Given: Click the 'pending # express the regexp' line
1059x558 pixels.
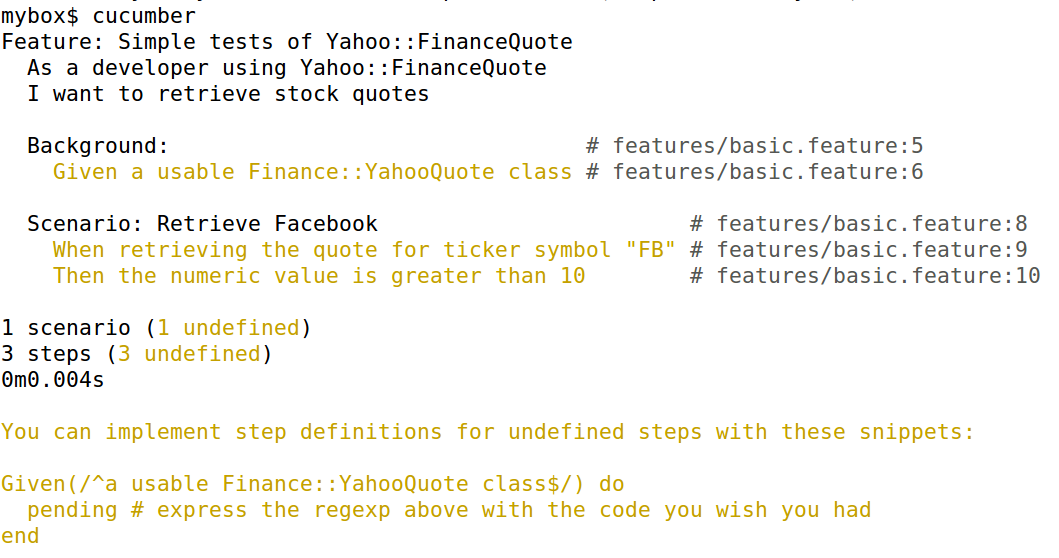Looking at the screenshot, I should tap(449, 510).
